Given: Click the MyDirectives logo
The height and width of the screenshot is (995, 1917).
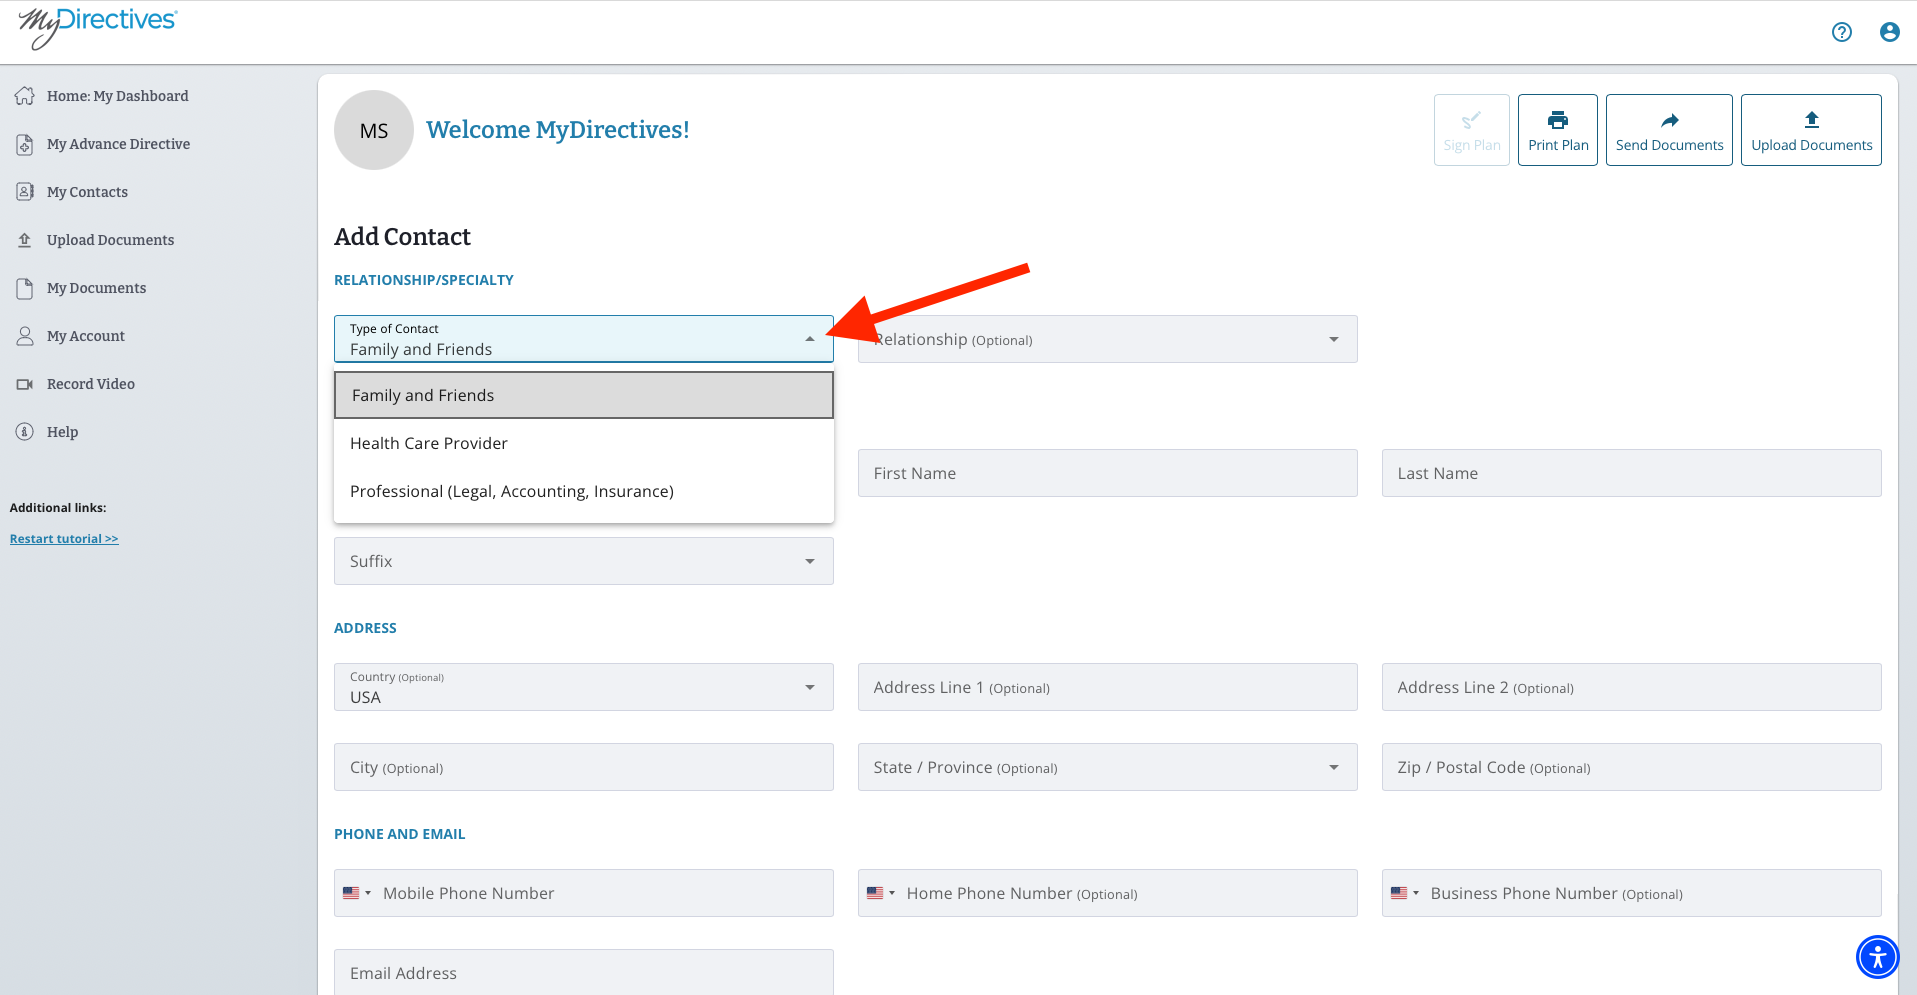Looking at the screenshot, I should (x=97, y=27).
